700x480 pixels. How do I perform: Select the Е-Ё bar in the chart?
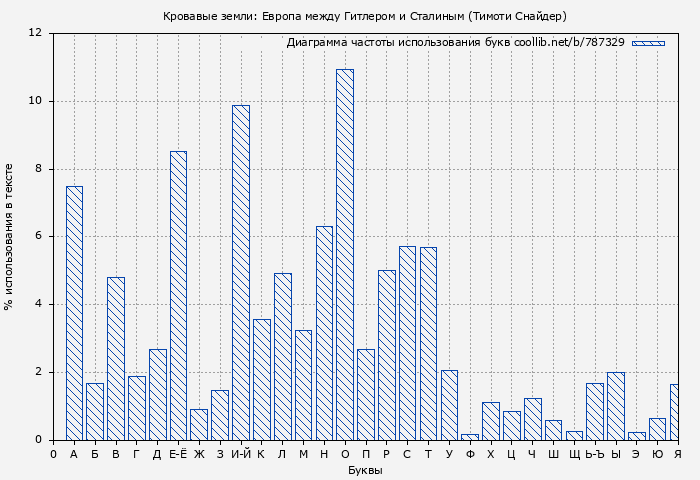click(178, 296)
